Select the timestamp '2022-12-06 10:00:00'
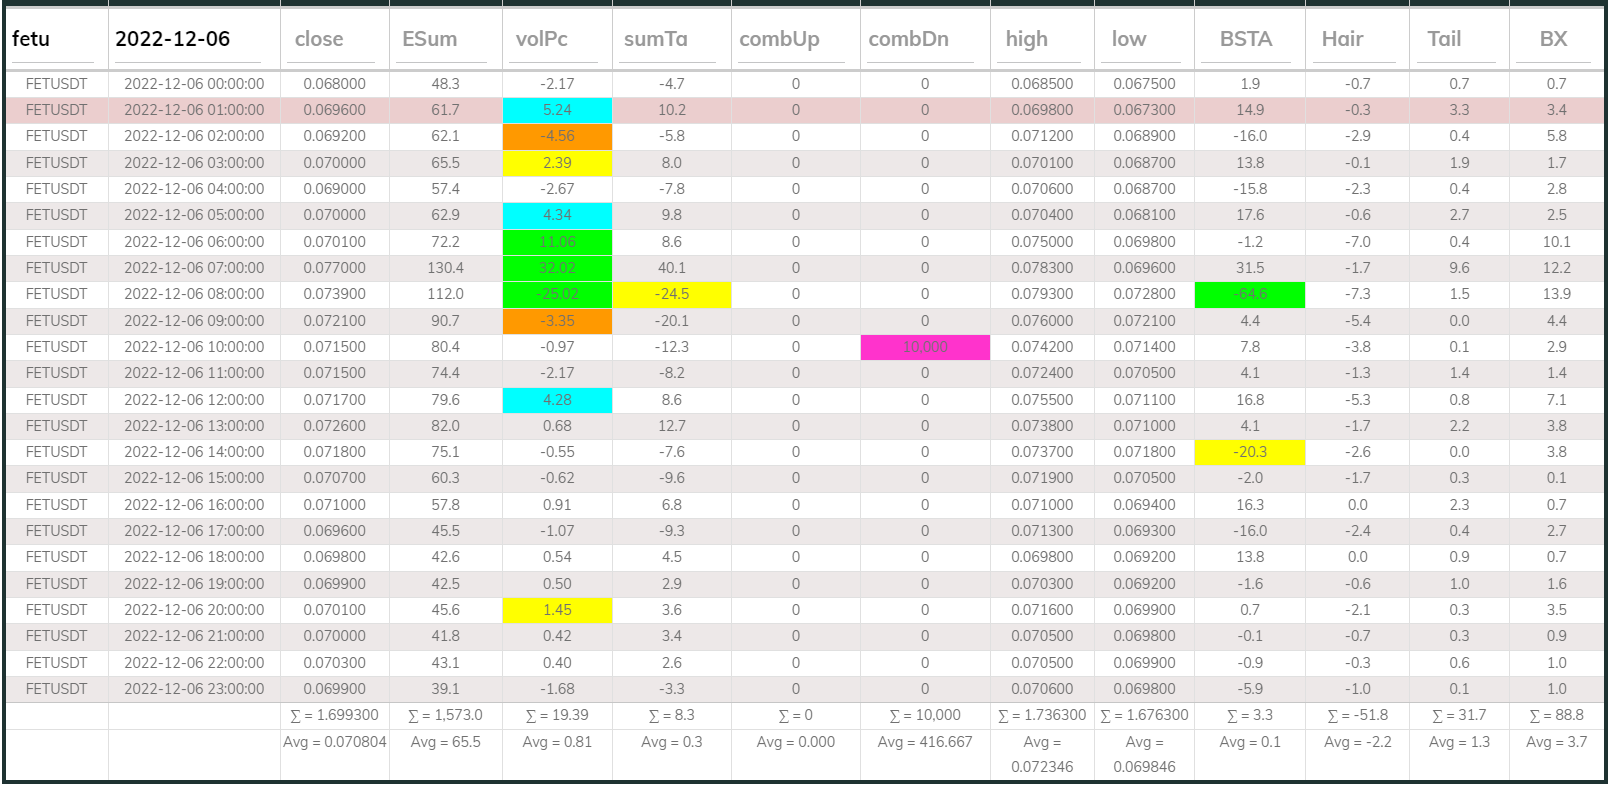The width and height of the screenshot is (1608, 786). pos(194,347)
